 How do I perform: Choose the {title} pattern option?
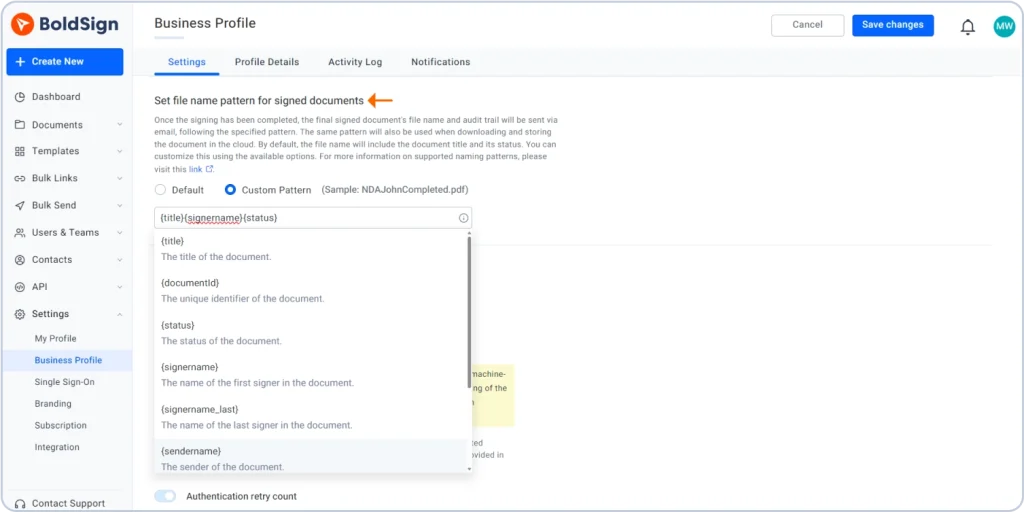click(311, 249)
